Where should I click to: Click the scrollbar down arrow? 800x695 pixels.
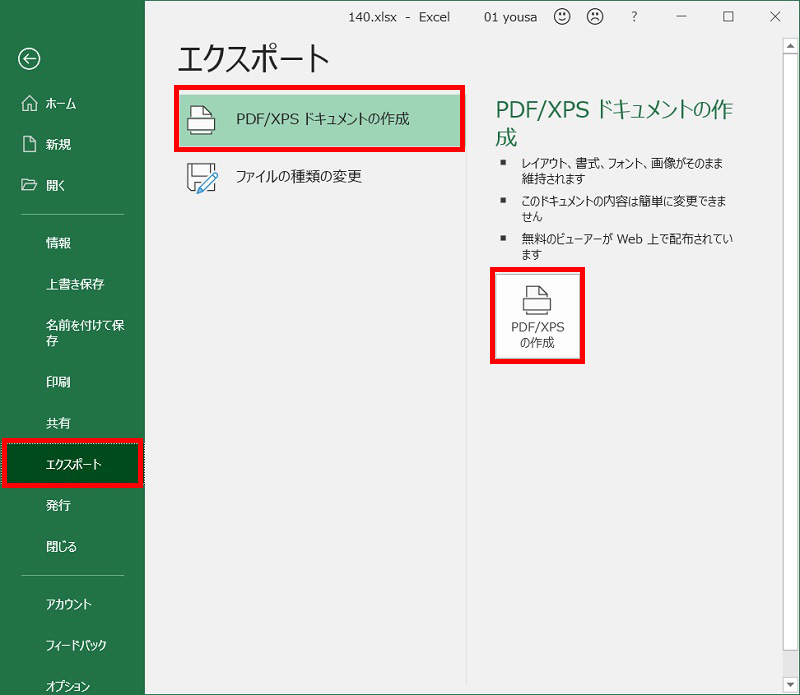(790, 684)
